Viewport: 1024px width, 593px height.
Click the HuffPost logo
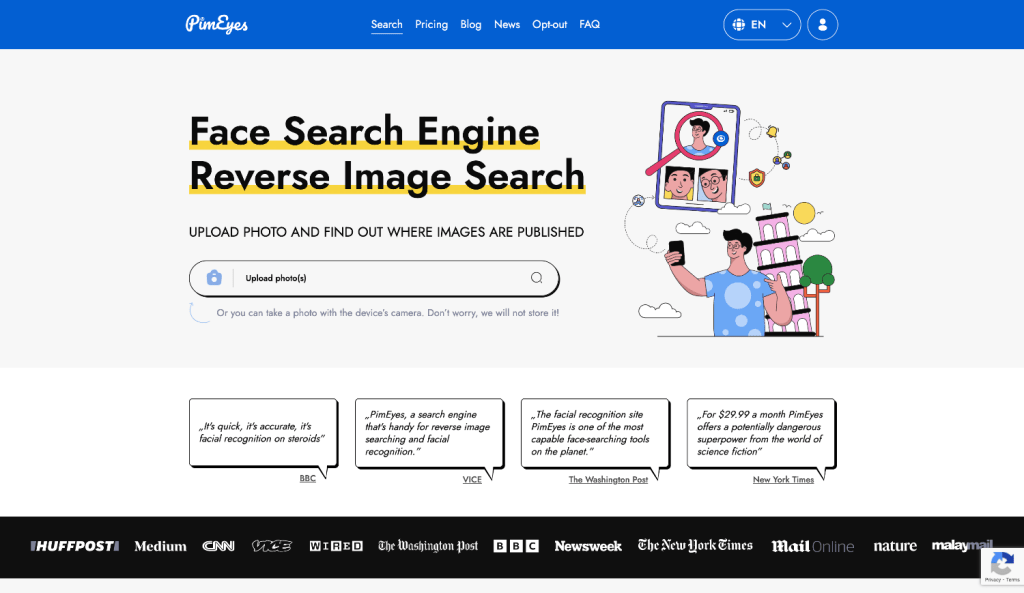pos(74,546)
